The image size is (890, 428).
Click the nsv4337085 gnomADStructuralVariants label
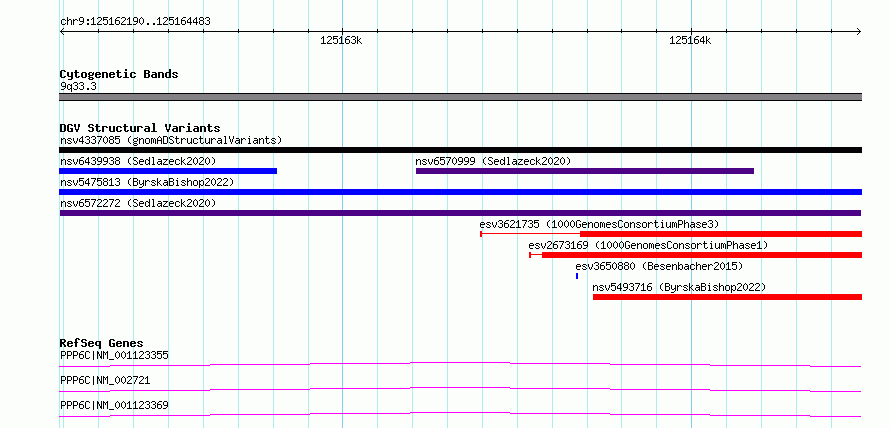(171, 140)
